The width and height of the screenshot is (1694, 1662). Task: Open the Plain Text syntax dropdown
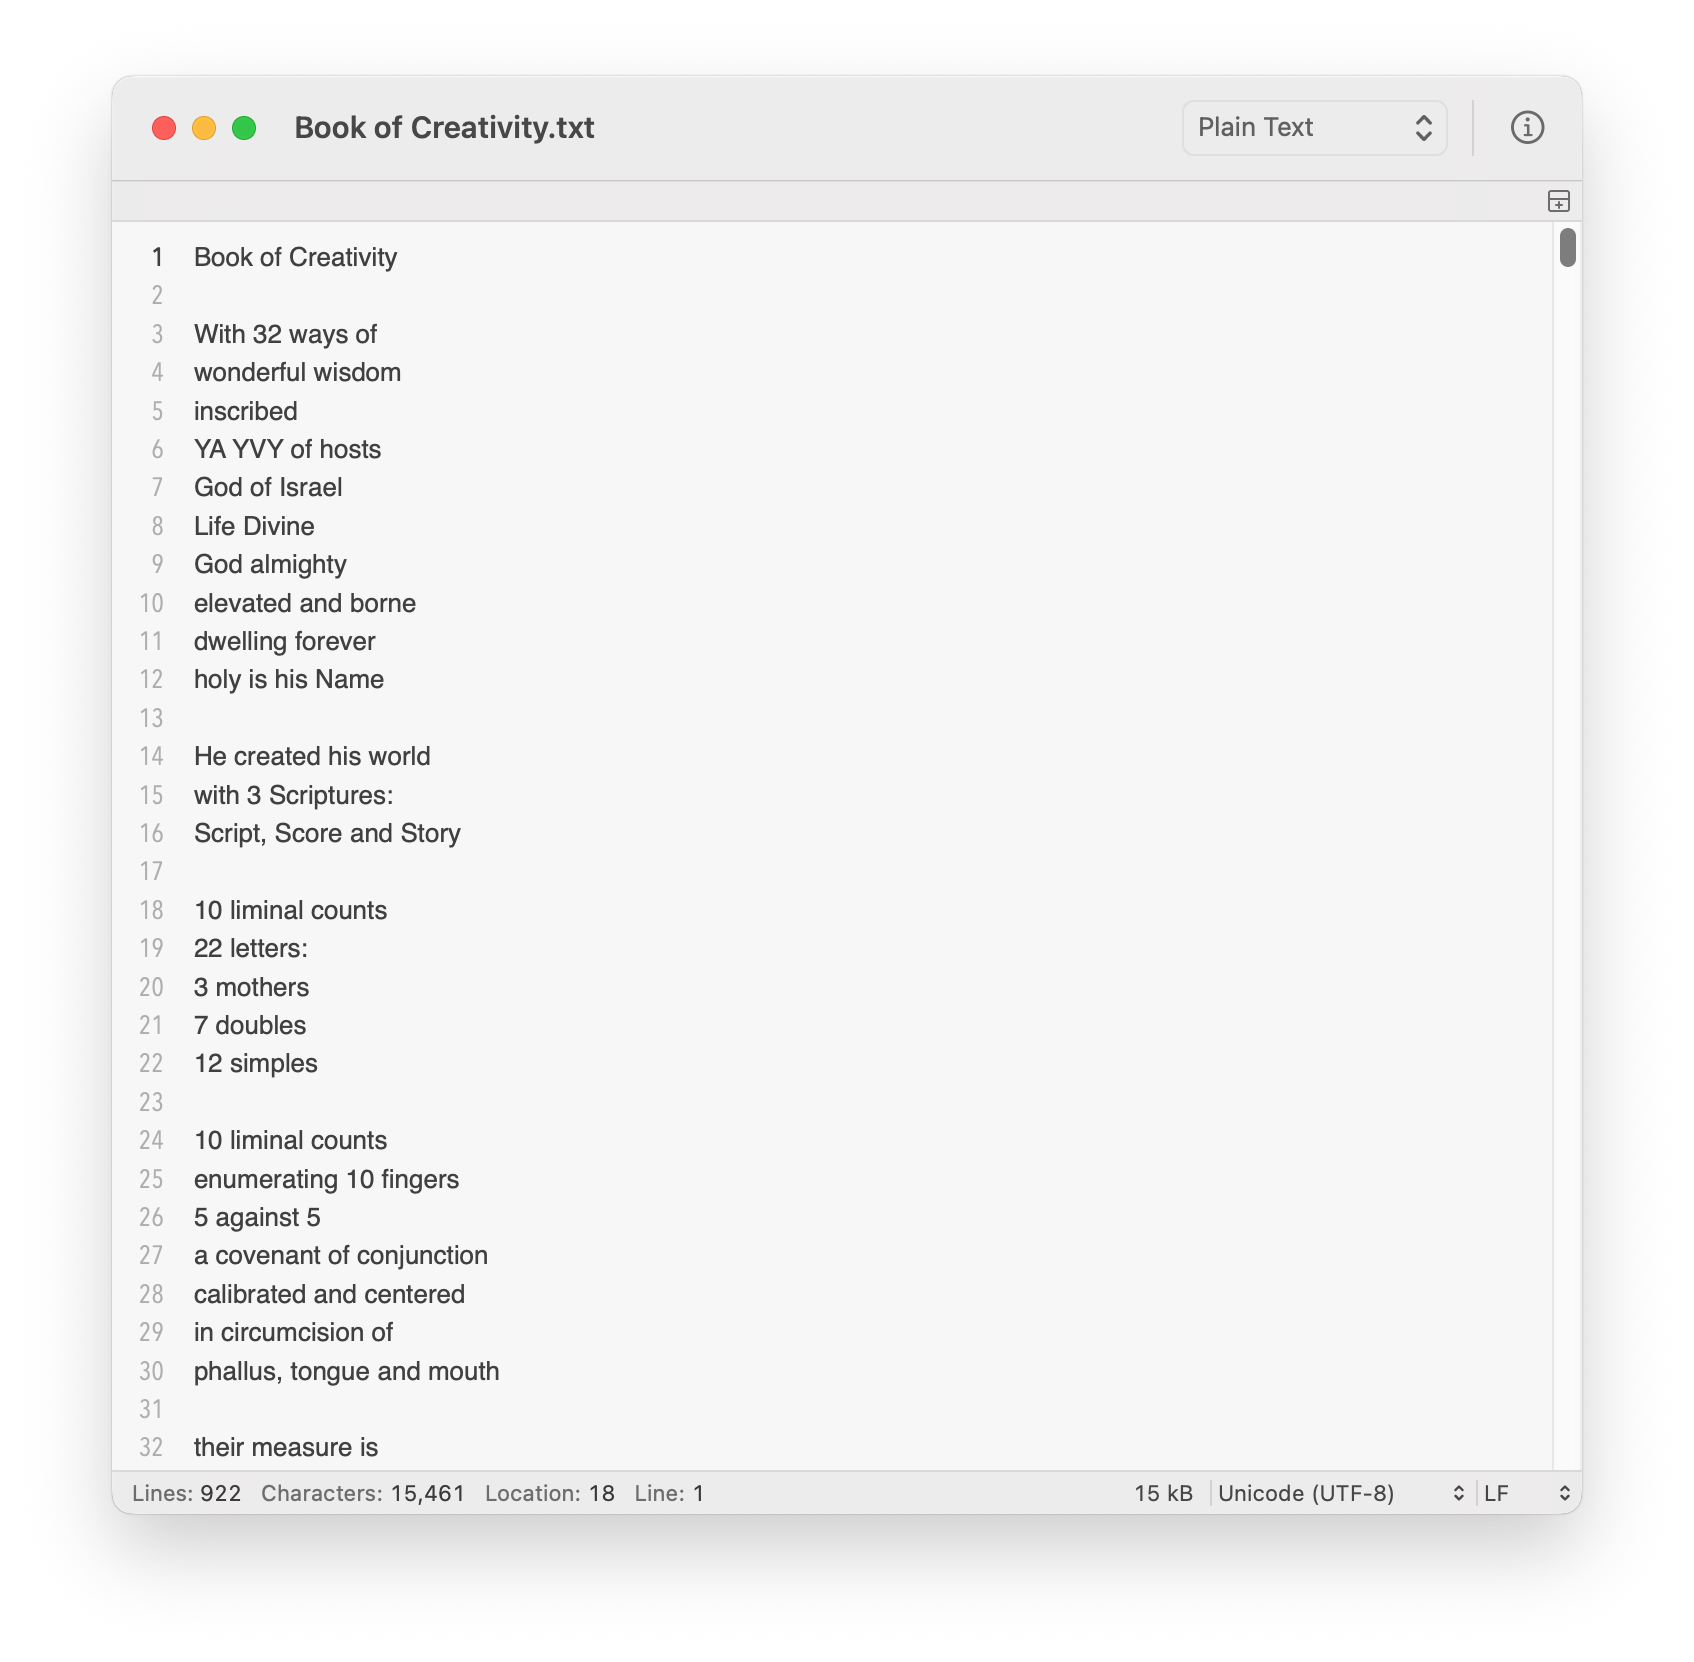[1314, 128]
